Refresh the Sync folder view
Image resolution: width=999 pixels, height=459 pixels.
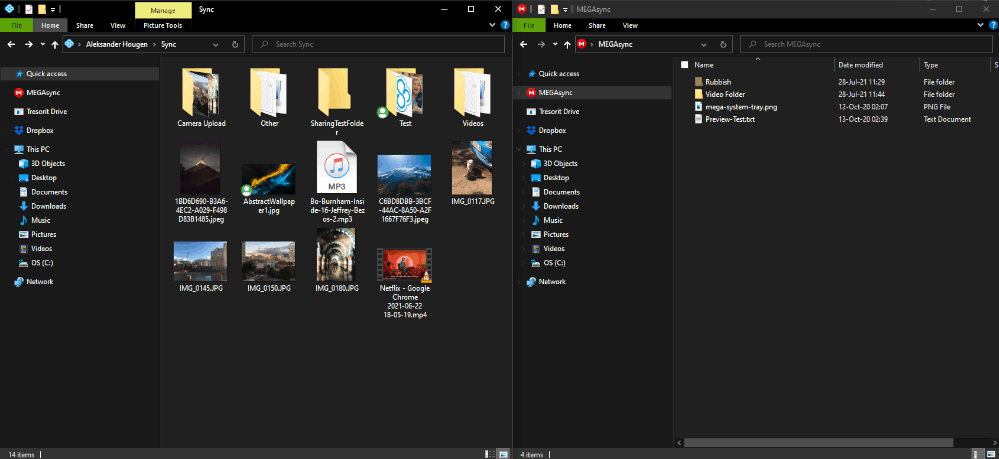pyautogui.click(x=234, y=44)
